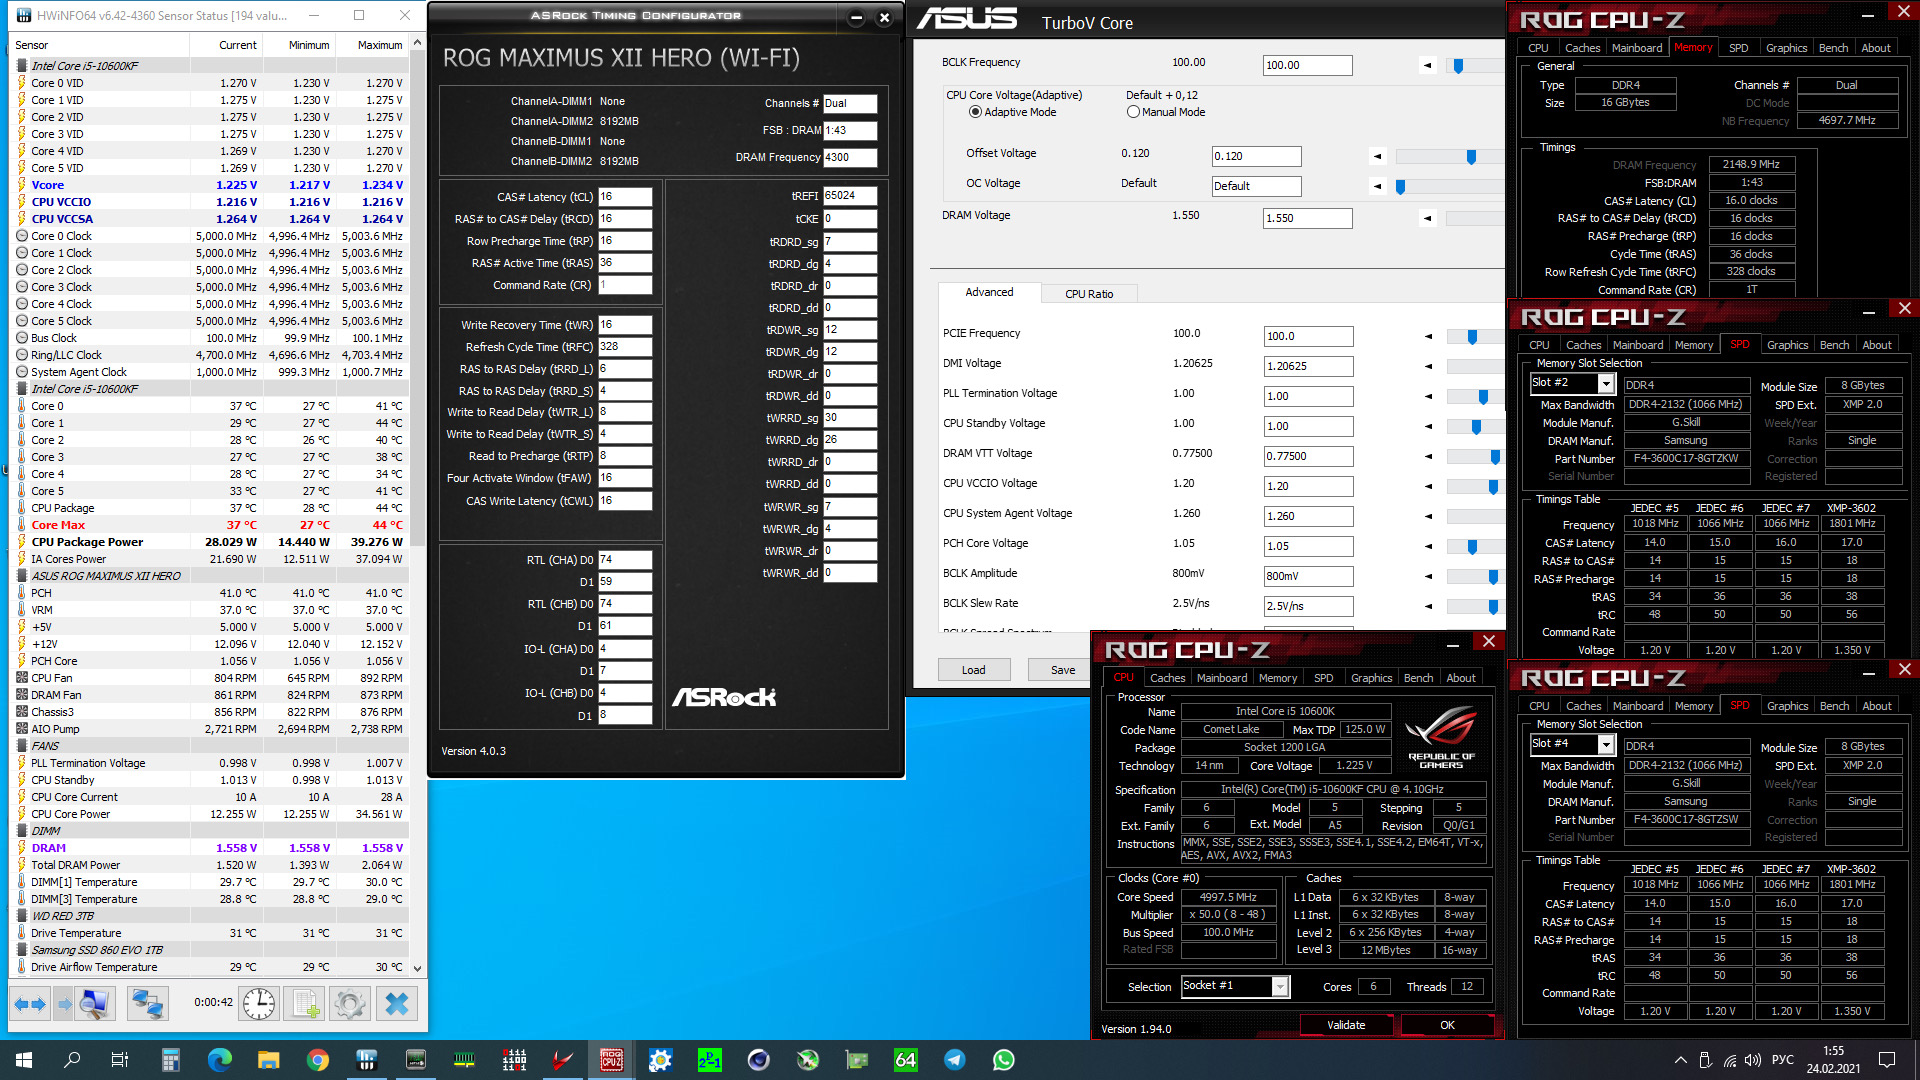Click Validate button in CPU-Z
Image resolution: width=1920 pixels, height=1080 pixels.
pyautogui.click(x=1345, y=1025)
